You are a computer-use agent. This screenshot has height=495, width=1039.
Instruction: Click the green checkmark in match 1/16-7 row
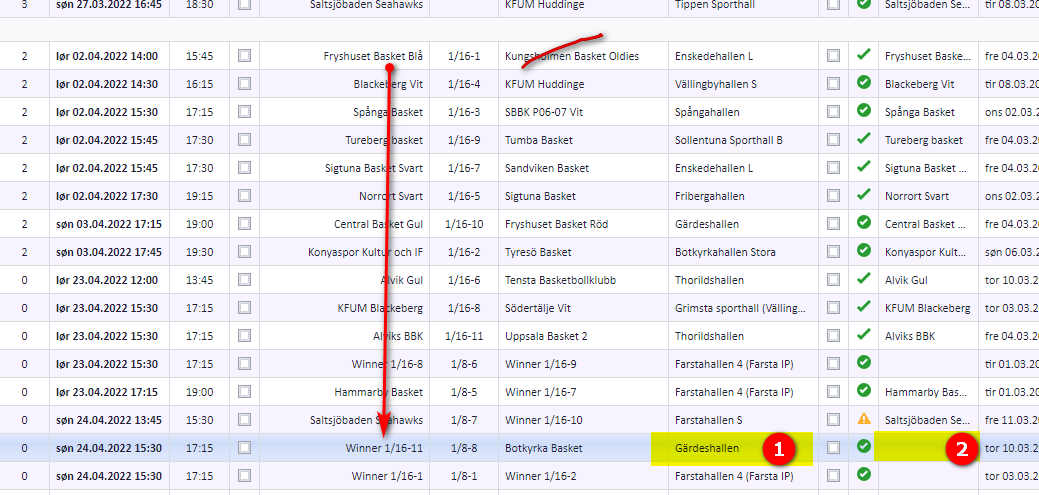click(863, 166)
